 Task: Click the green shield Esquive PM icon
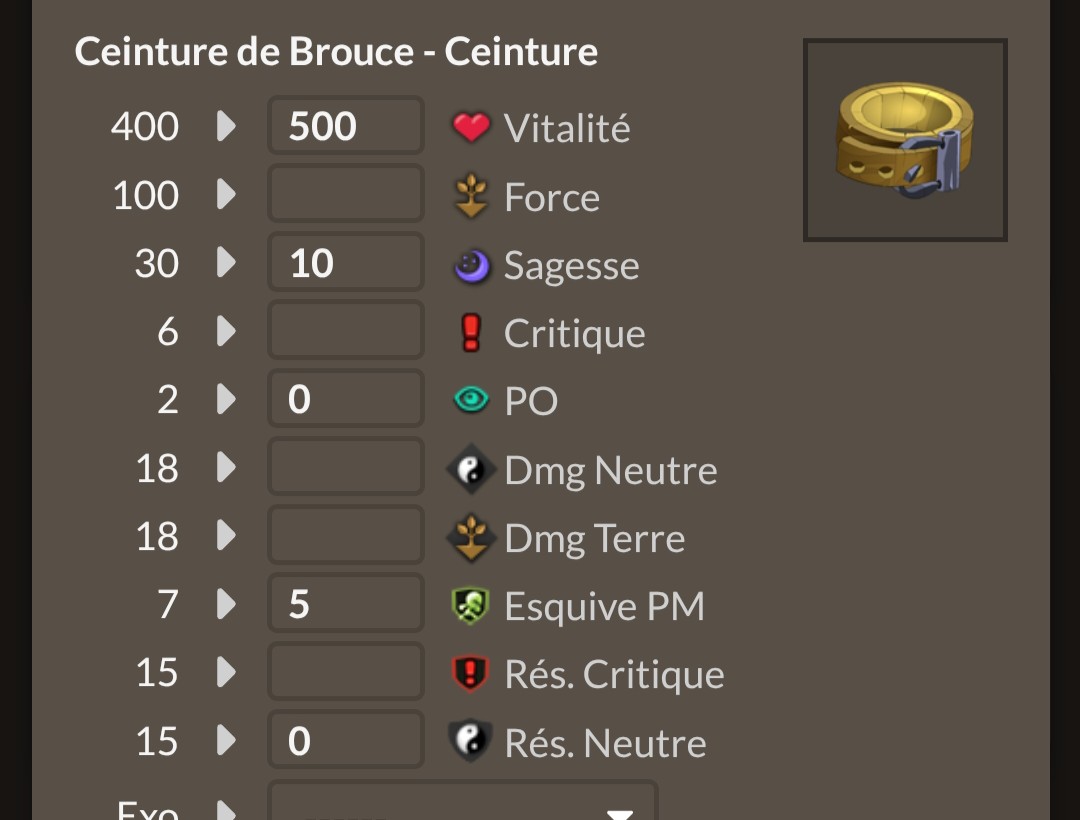470,605
